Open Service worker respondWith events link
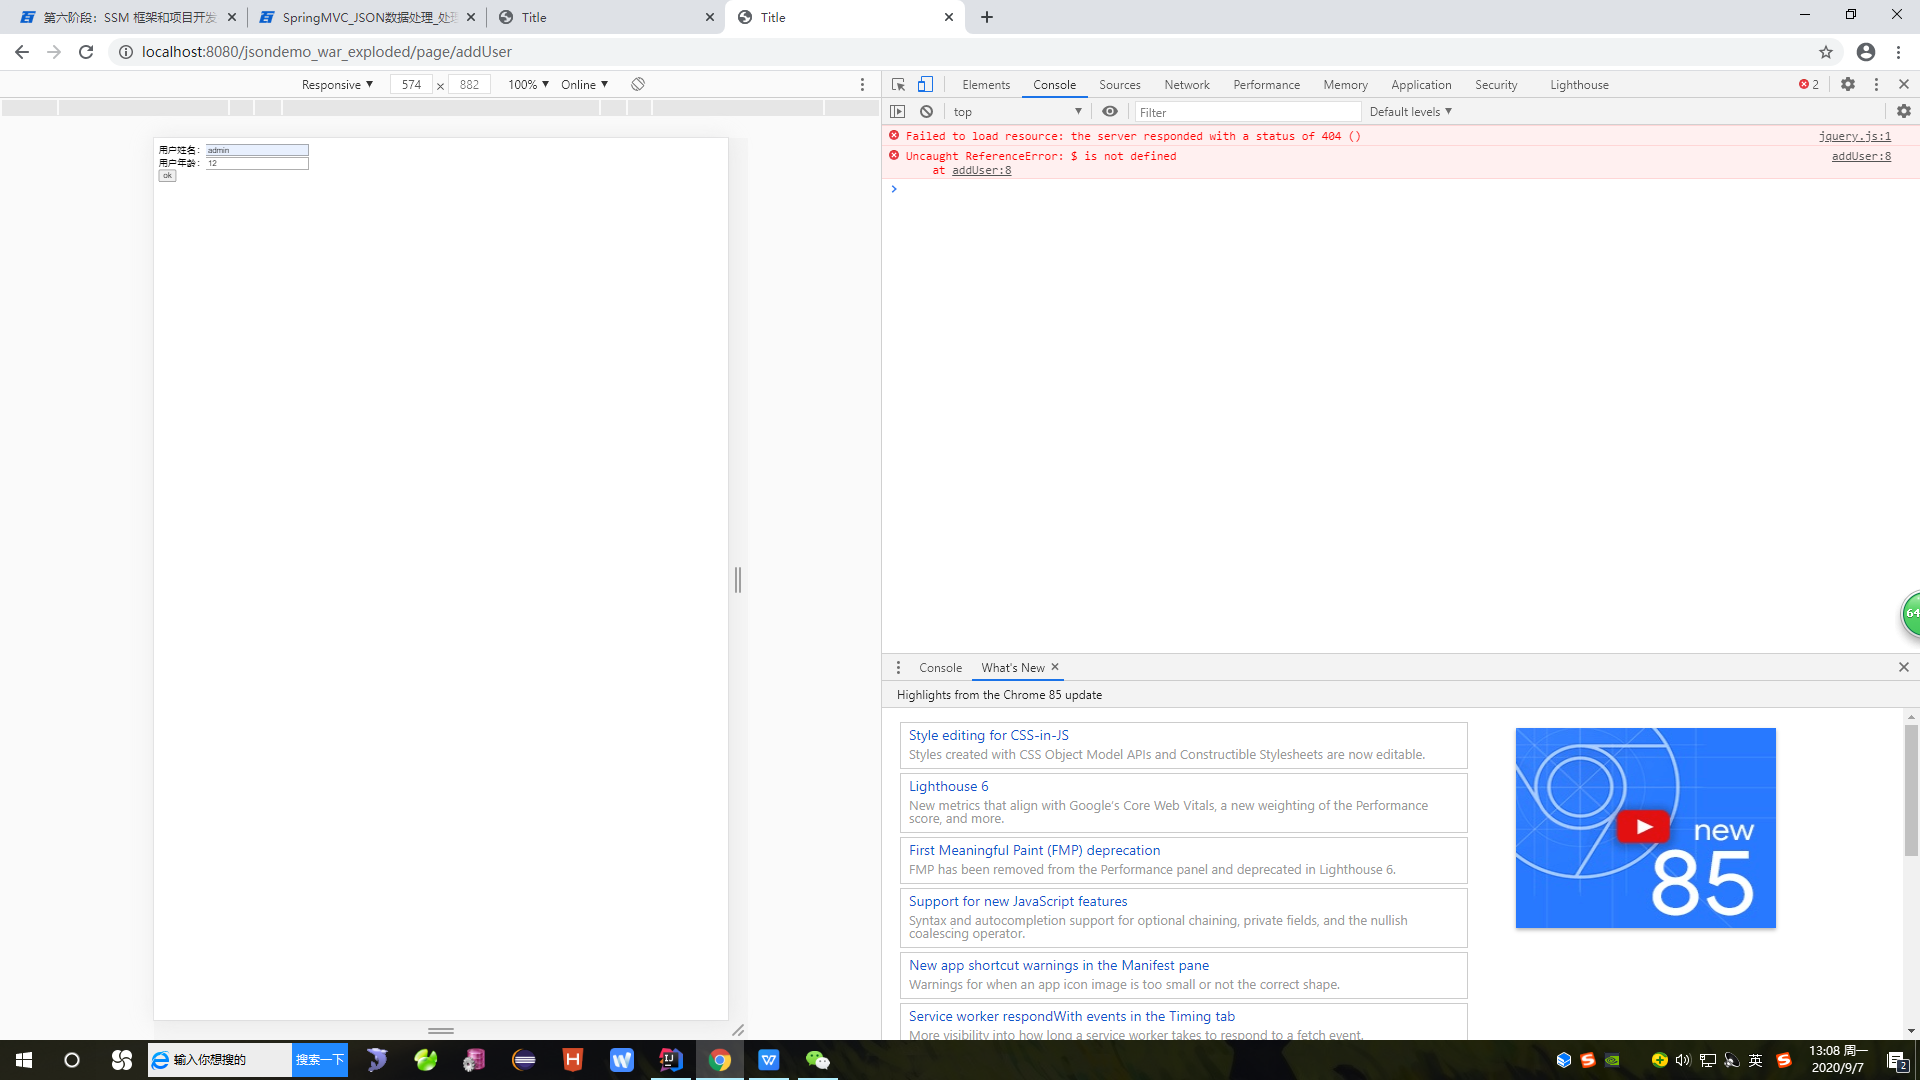The height and width of the screenshot is (1080, 1920). [x=1071, y=1016]
